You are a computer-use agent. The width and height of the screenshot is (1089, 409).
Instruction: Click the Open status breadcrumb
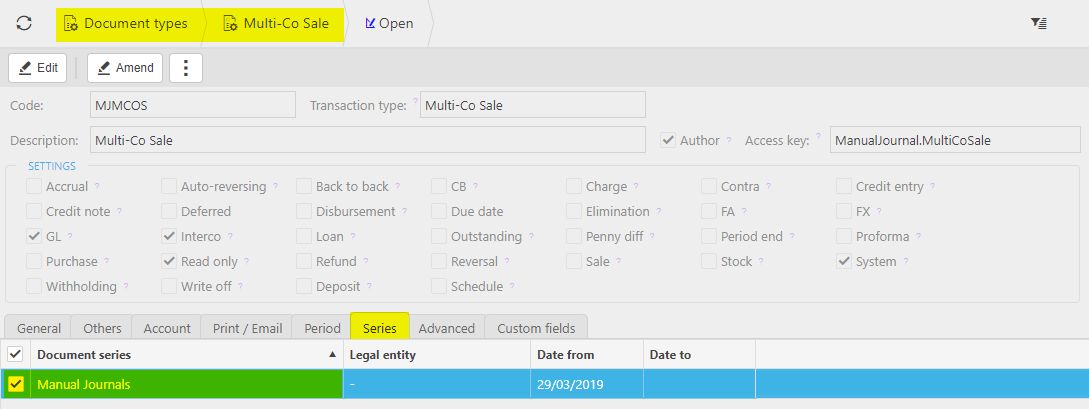pos(389,23)
